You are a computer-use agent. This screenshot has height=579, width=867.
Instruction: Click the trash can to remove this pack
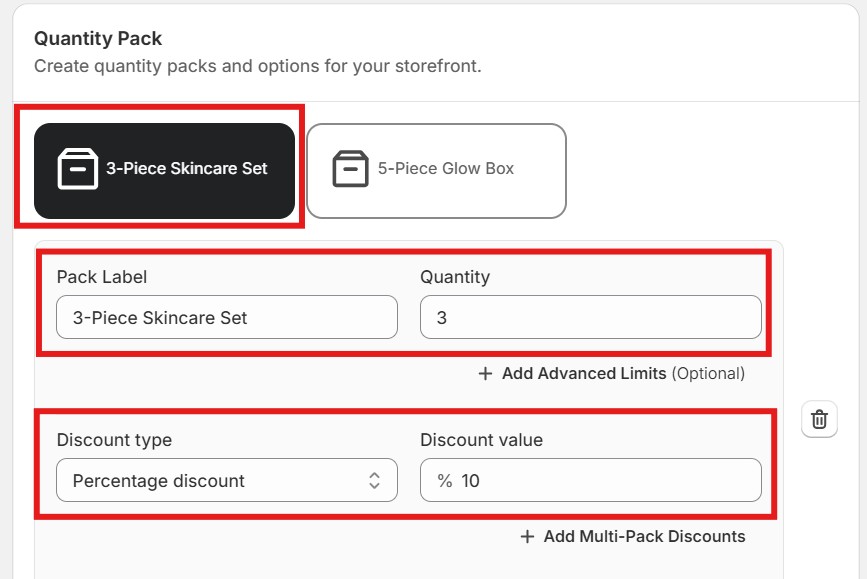(x=819, y=419)
